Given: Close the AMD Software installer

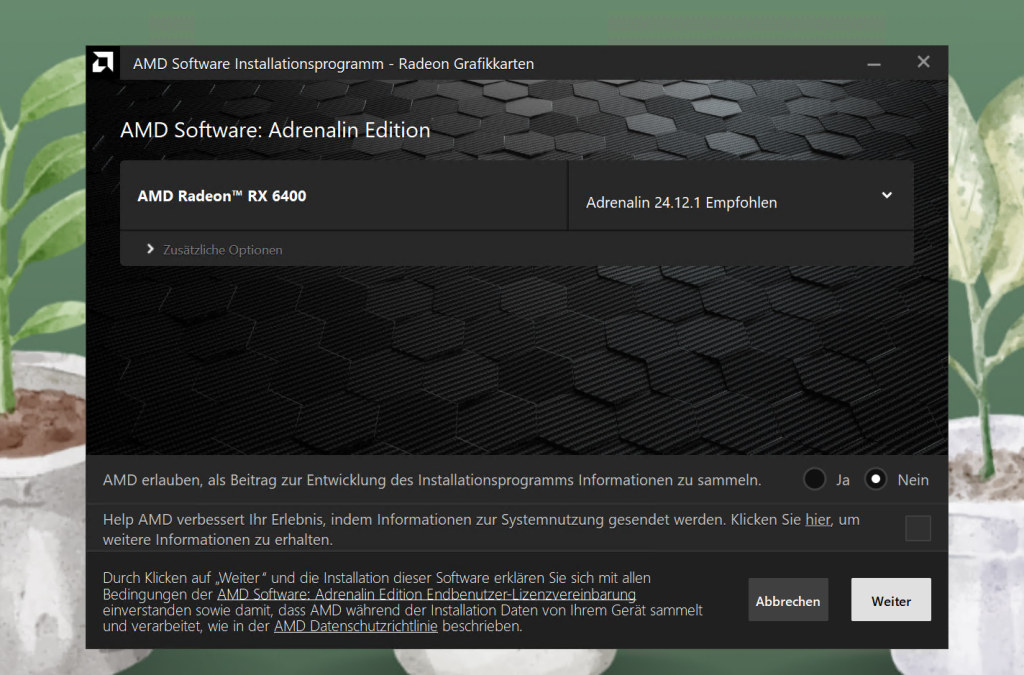Looking at the screenshot, I should tap(923, 62).
